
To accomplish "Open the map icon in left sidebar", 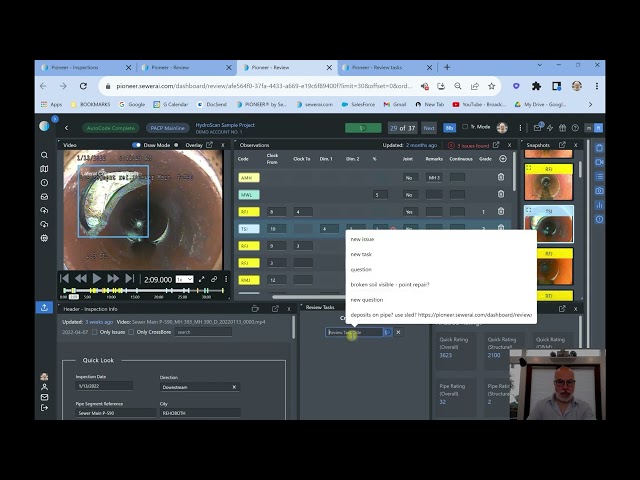I will pos(44,169).
